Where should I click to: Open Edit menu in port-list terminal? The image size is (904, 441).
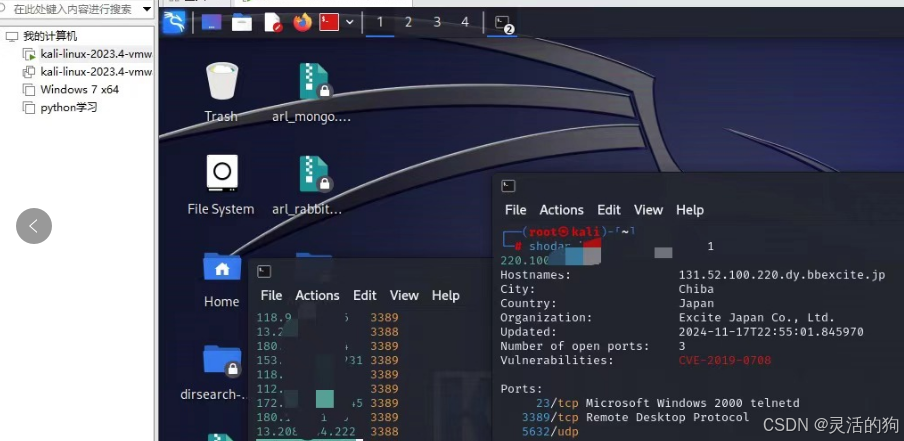point(364,295)
